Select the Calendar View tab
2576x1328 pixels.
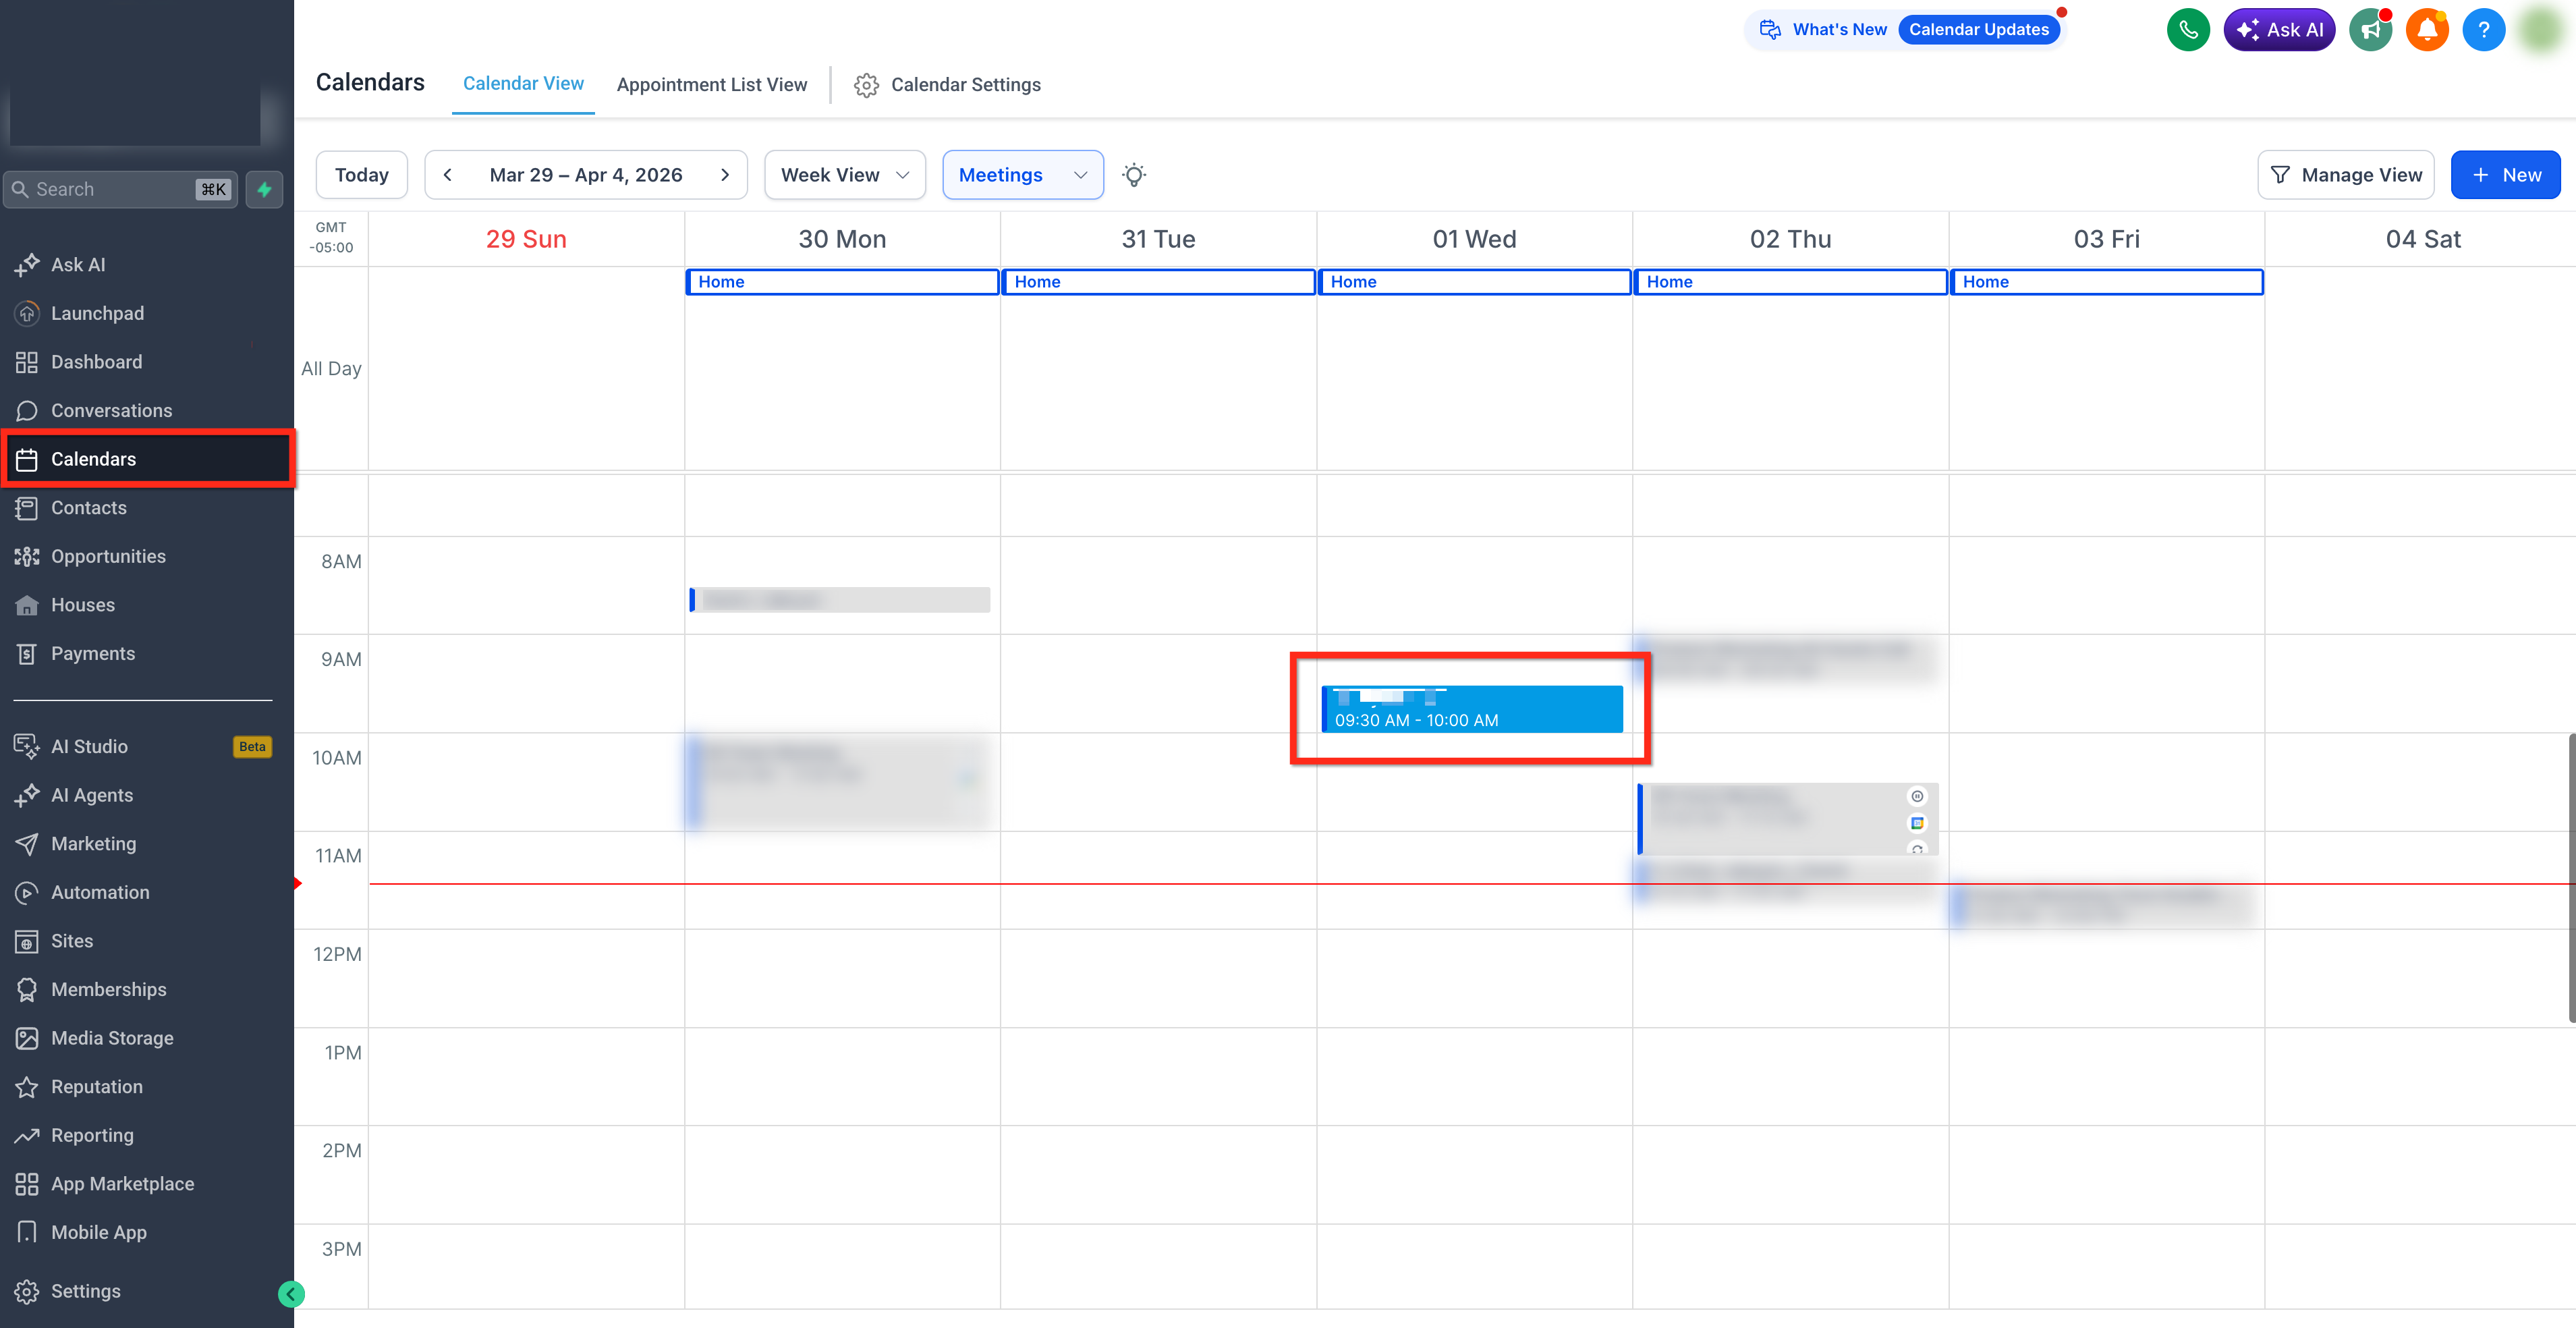click(523, 84)
